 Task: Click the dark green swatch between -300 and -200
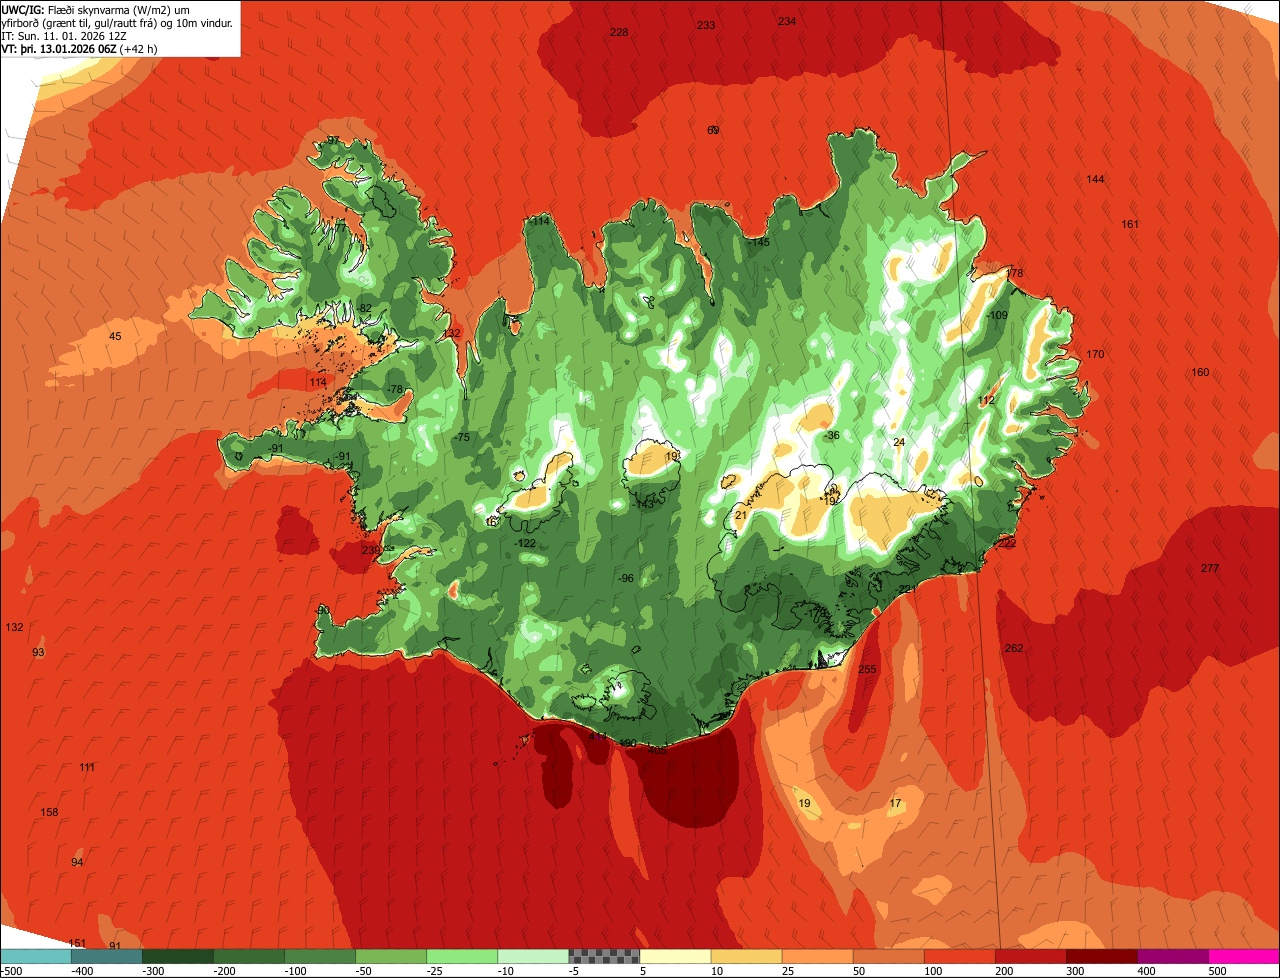178,957
